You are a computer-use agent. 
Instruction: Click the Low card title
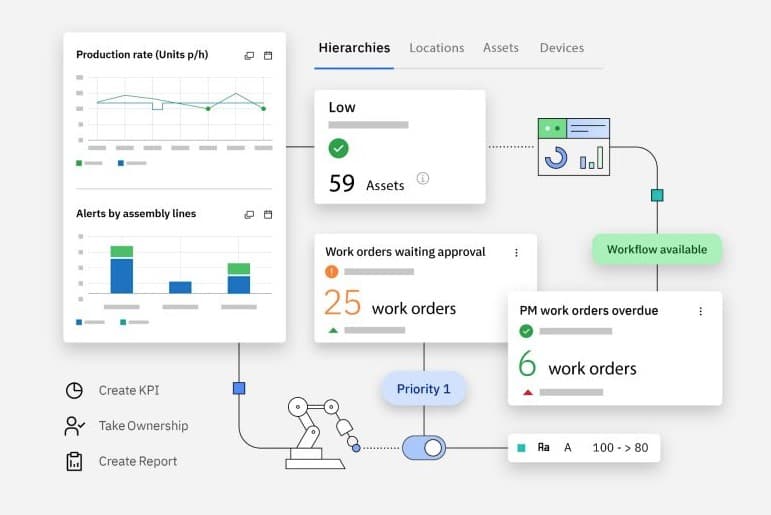342,107
